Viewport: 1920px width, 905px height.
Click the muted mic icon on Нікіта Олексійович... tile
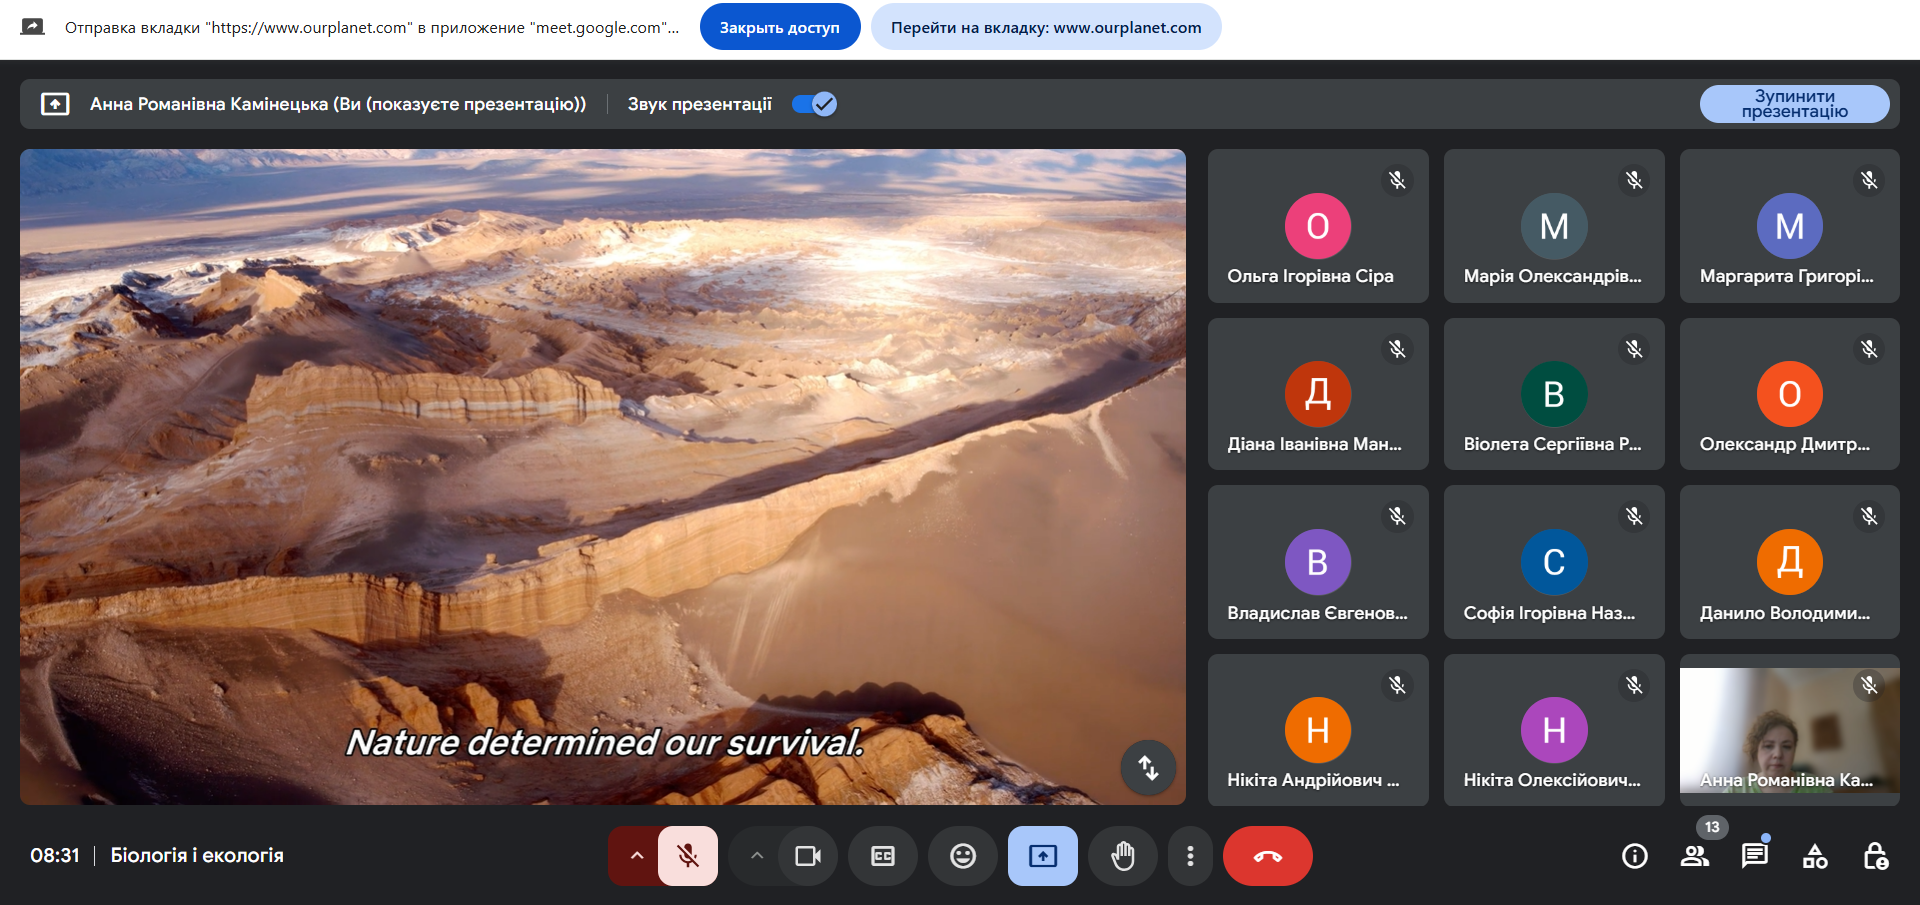point(1634,685)
